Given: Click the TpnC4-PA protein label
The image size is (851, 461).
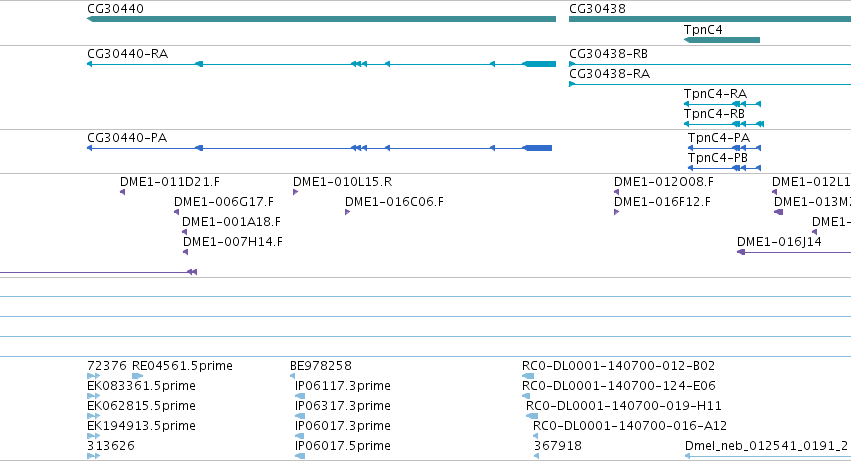Looking at the screenshot, I should coord(719,138).
